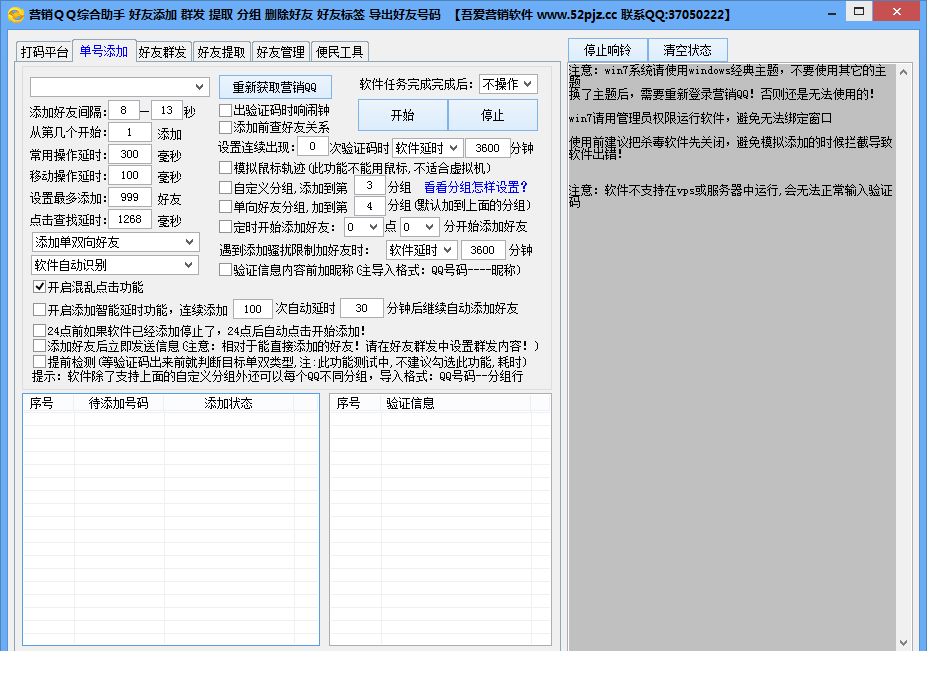Viewport: 927px width, 674px height.
Task: Open the 好友群发 tab
Action: pyautogui.click(x=163, y=52)
